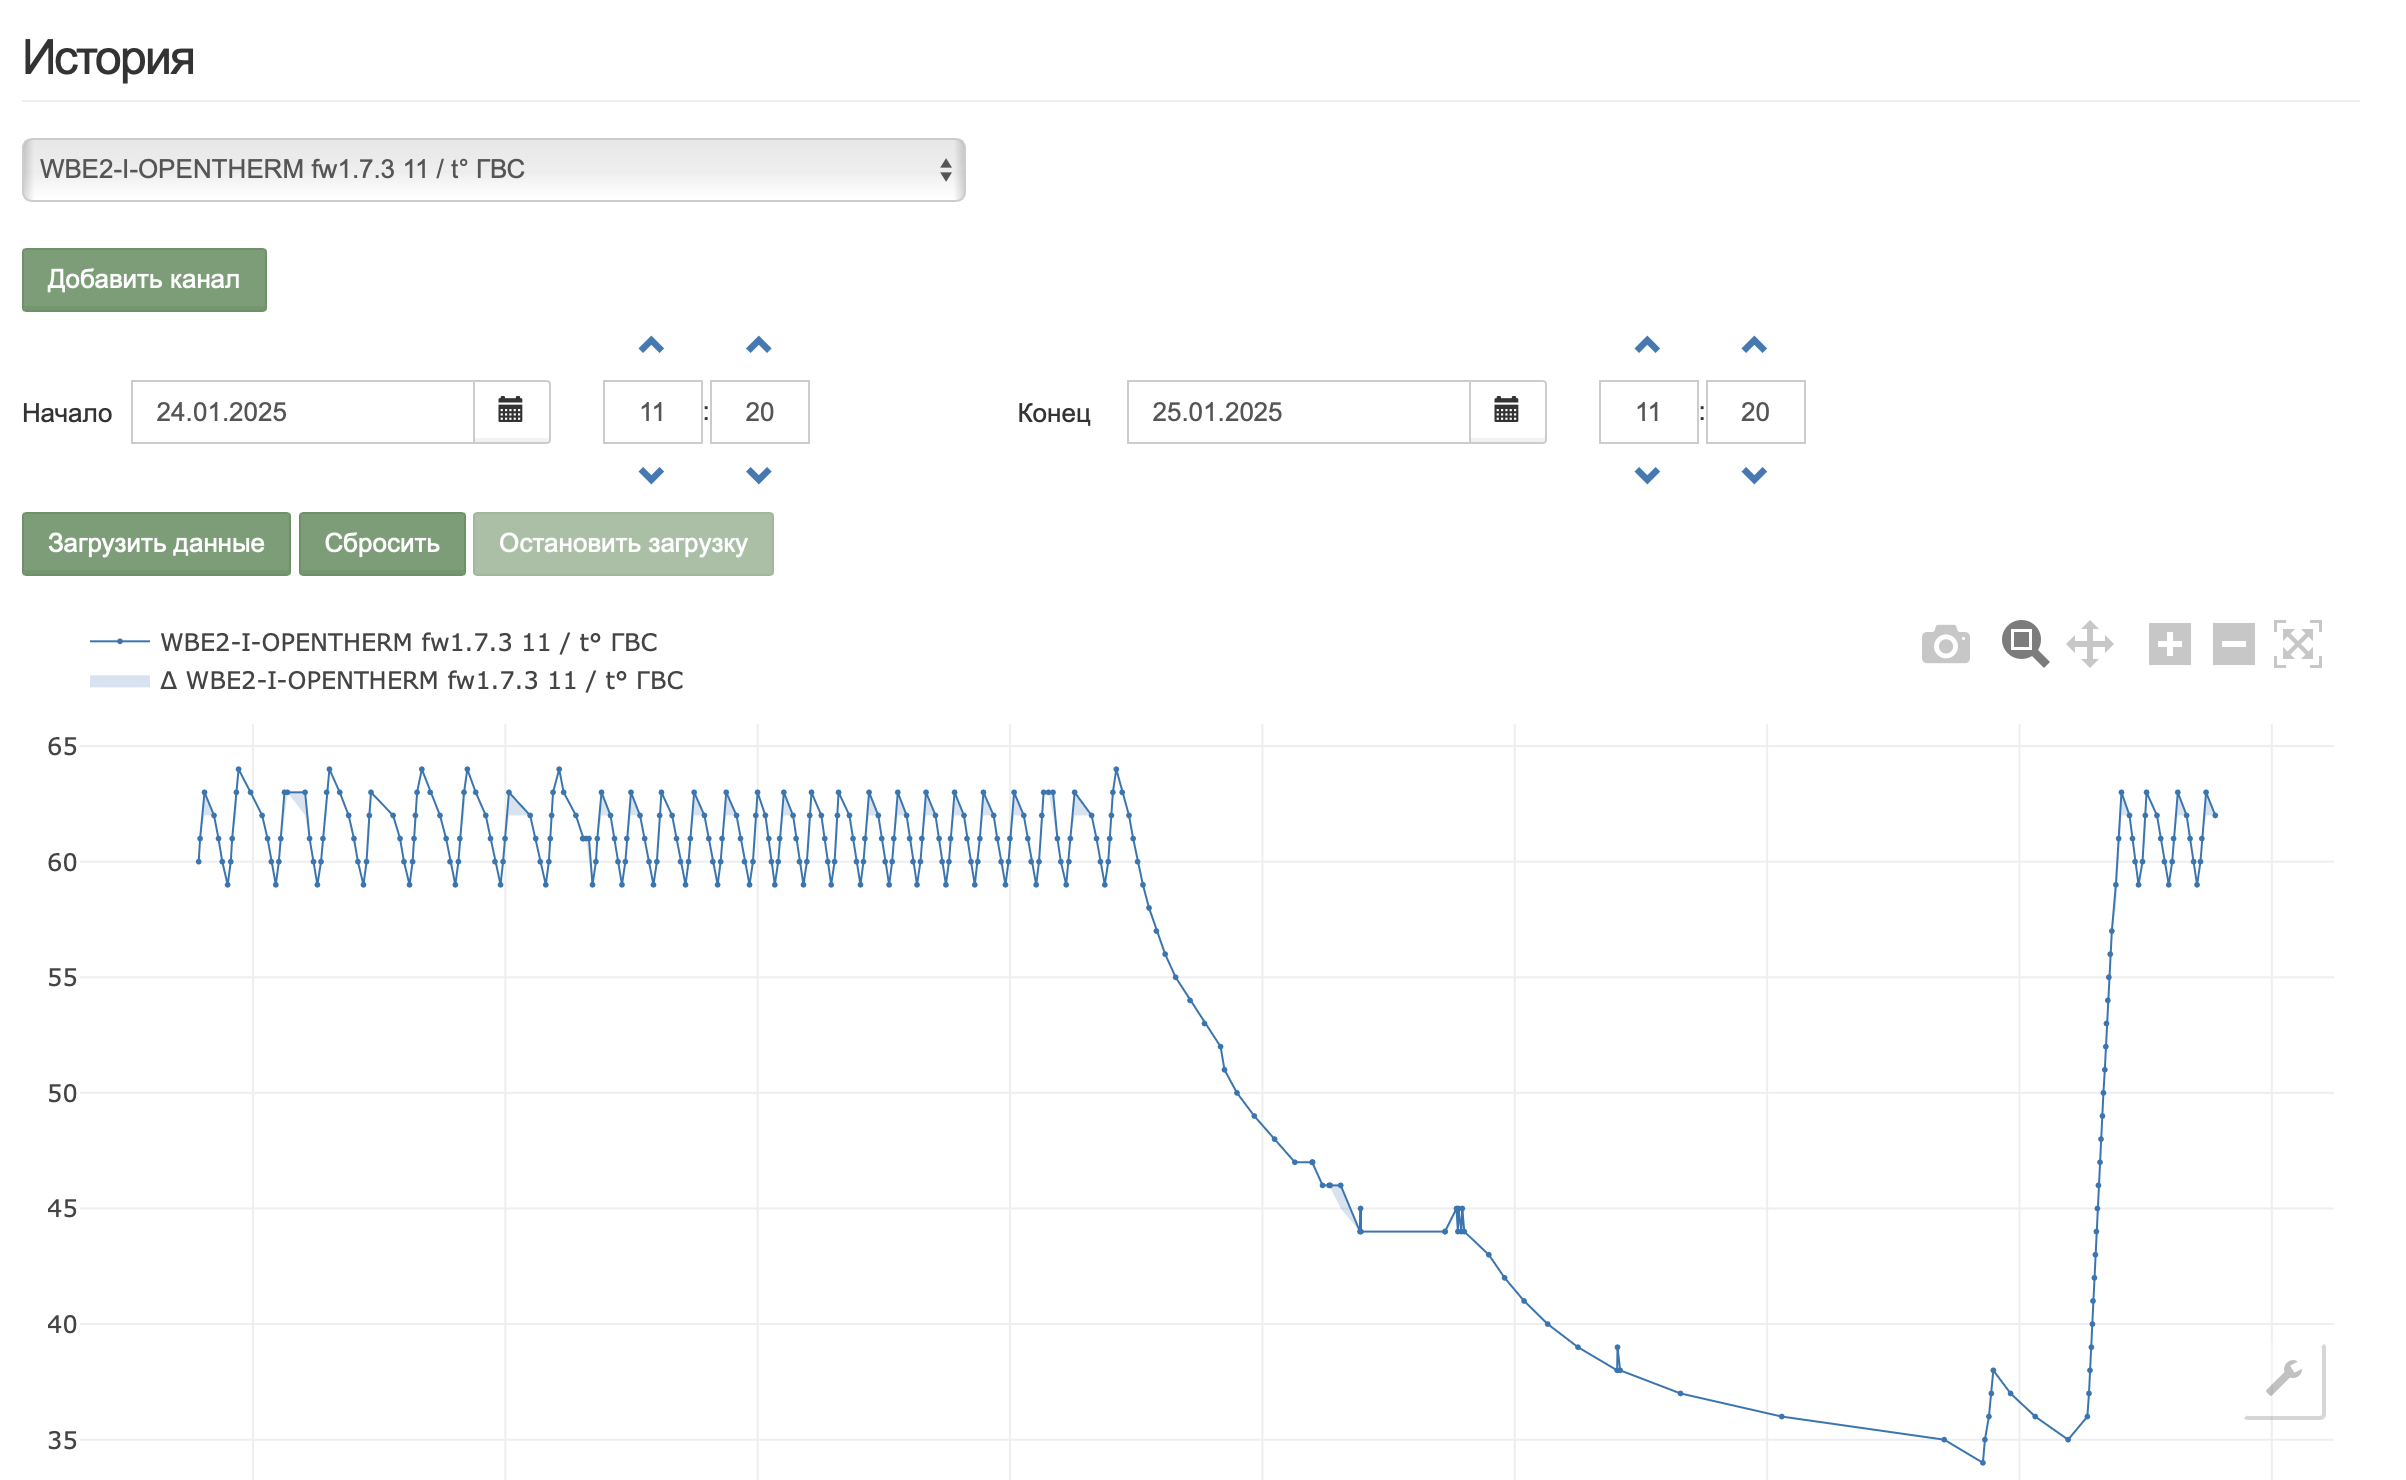2406x1480 pixels.
Task: Decrease start hour with down arrow
Action: pyautogui.click(x=651, y=475)
